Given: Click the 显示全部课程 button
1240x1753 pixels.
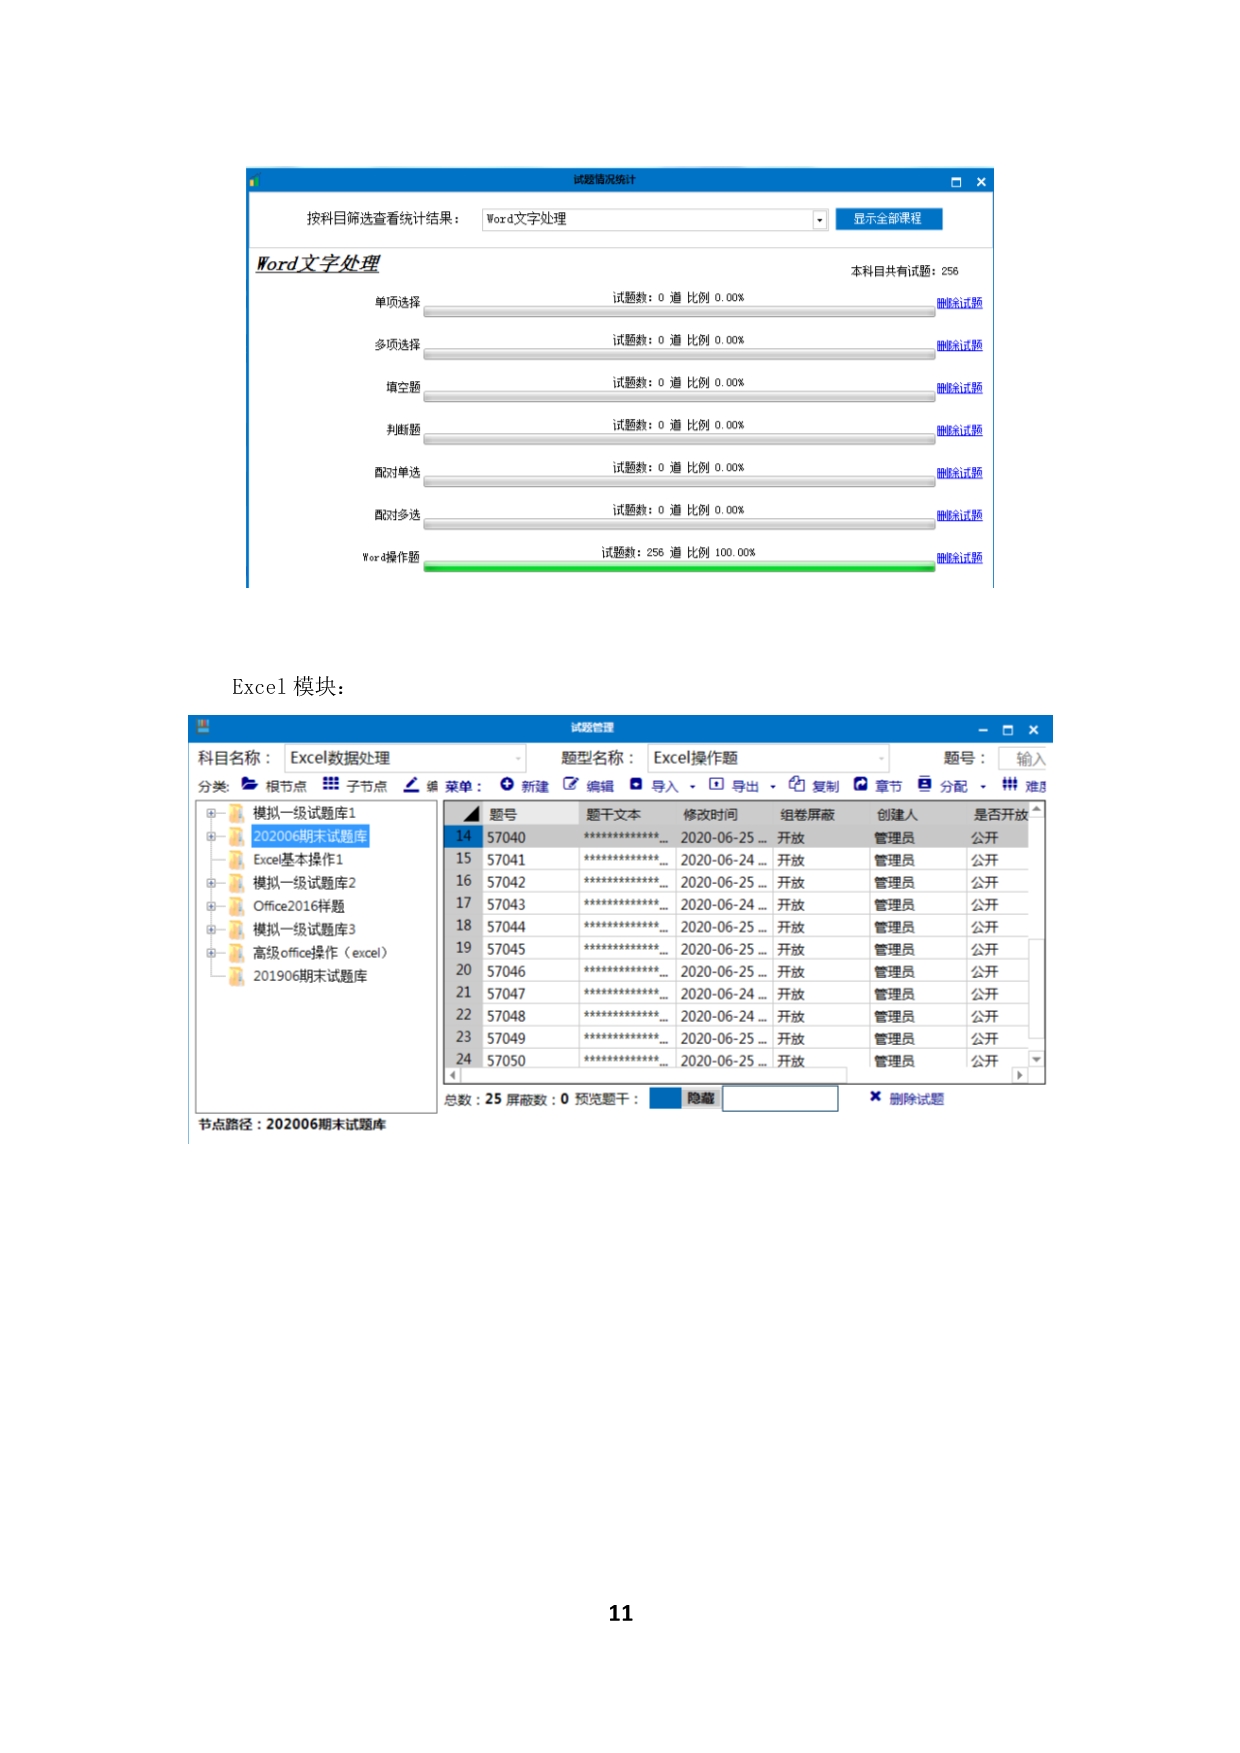Looking at the screenshot, I should pos(888,219).
